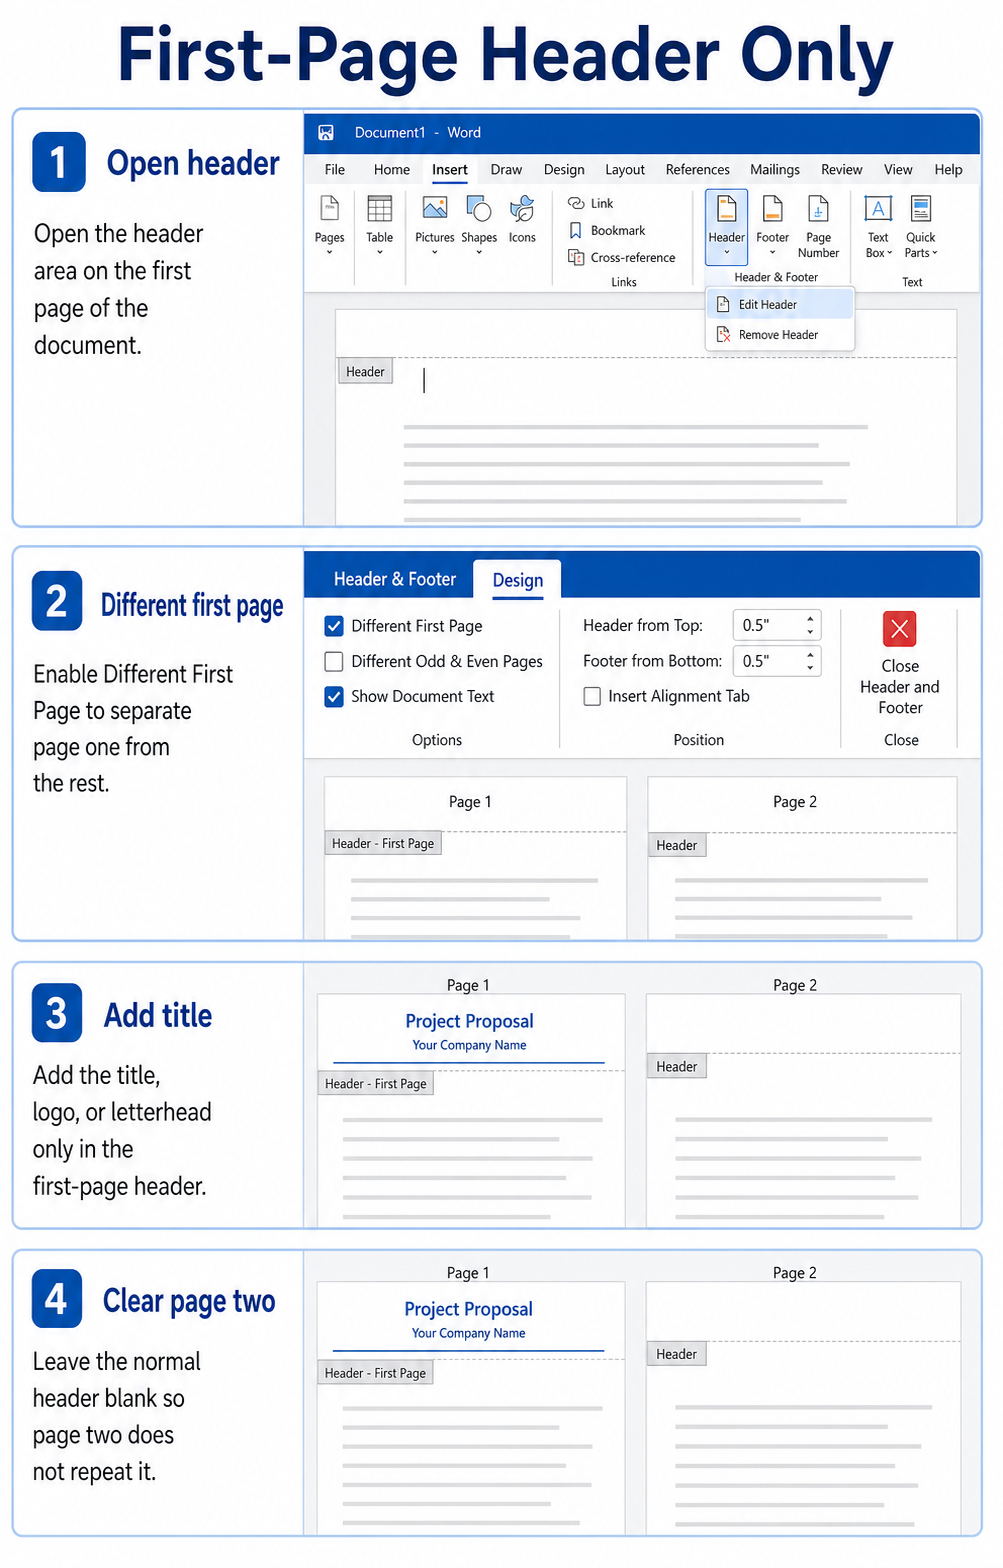Open Design tab next to Draw
Viewport: 1003px width, 1568px height.
click(x=564, y=170)
